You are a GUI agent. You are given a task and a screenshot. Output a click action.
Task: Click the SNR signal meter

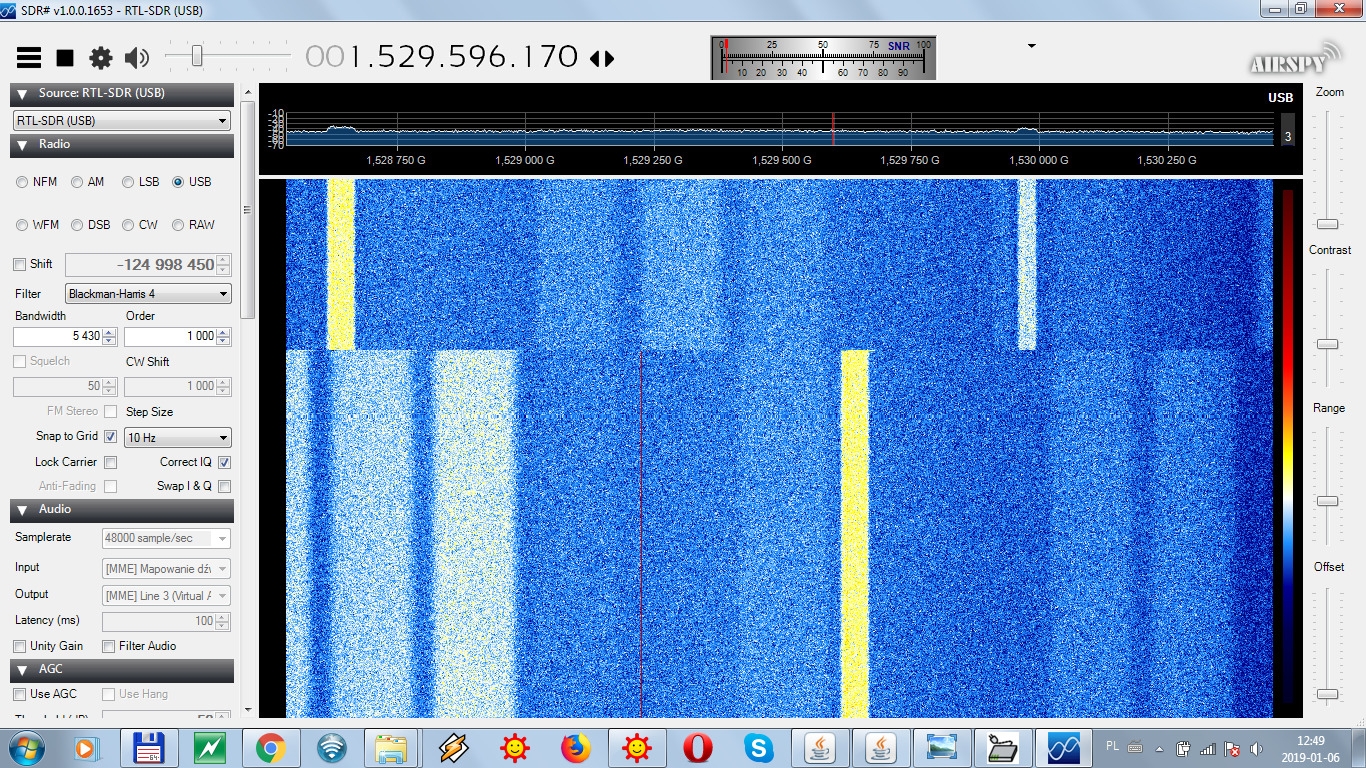tap(823, 58)
